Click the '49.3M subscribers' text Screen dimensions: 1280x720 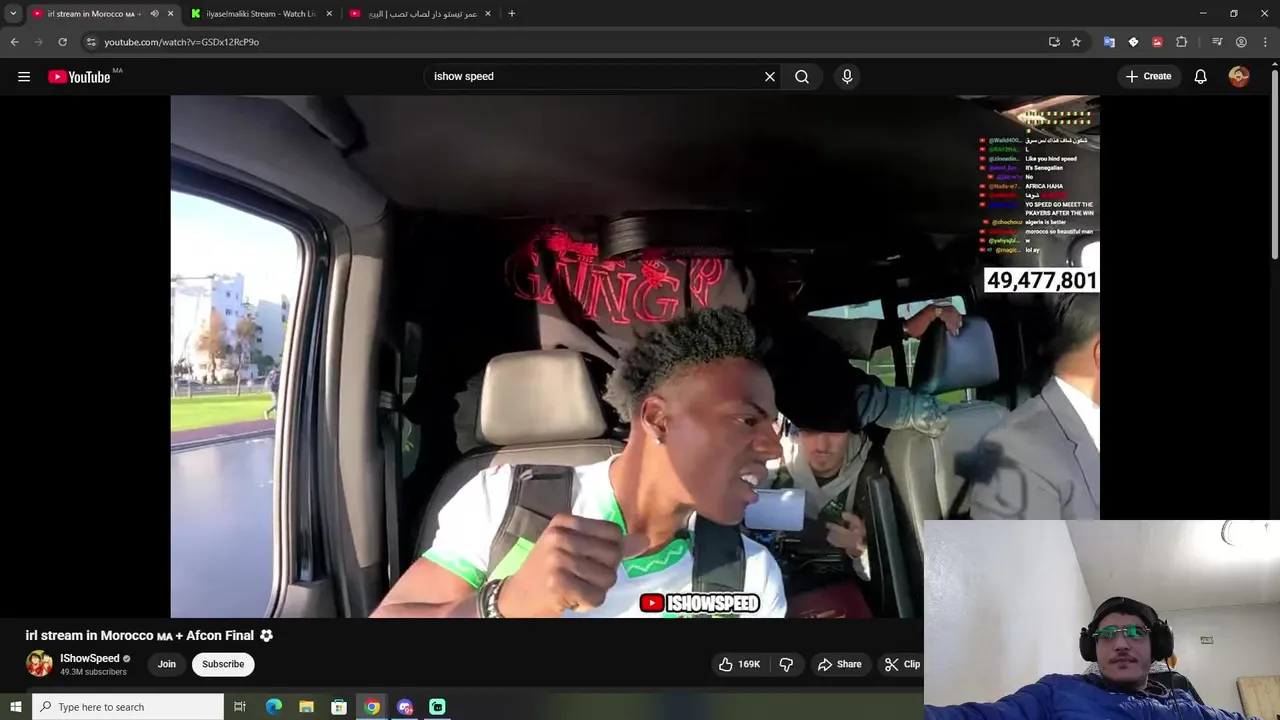[x=93, y=672]
